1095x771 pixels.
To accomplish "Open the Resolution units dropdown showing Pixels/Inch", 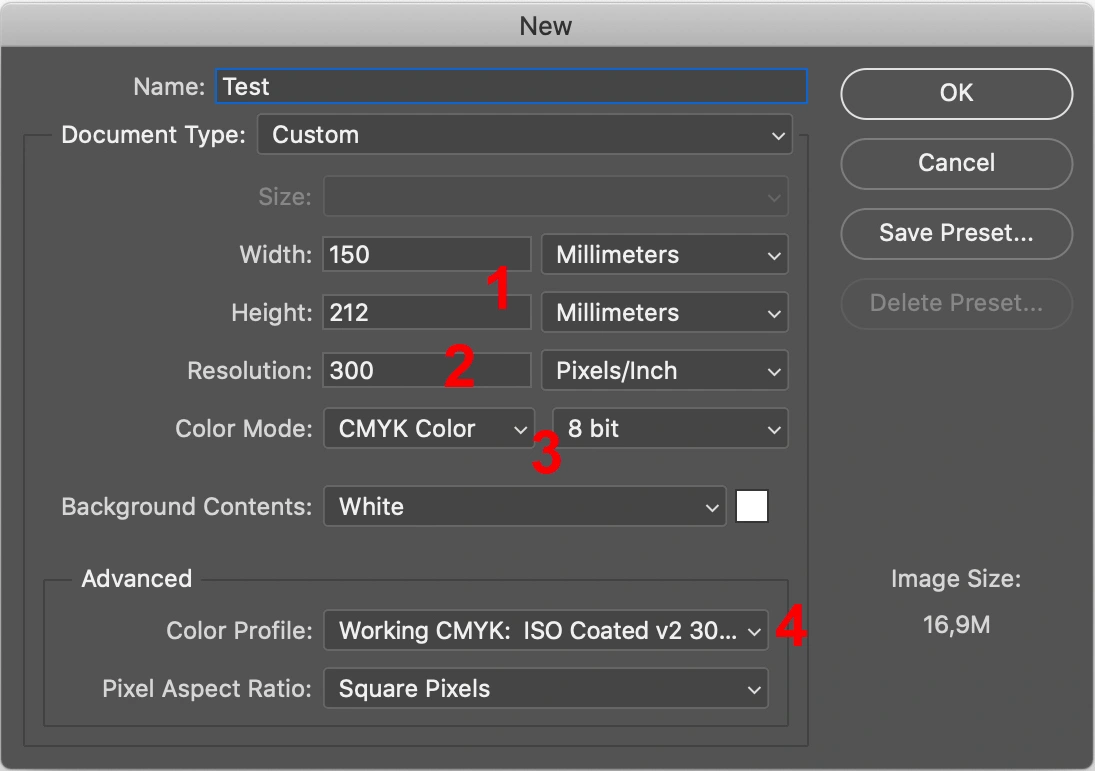I will [664, 370].
